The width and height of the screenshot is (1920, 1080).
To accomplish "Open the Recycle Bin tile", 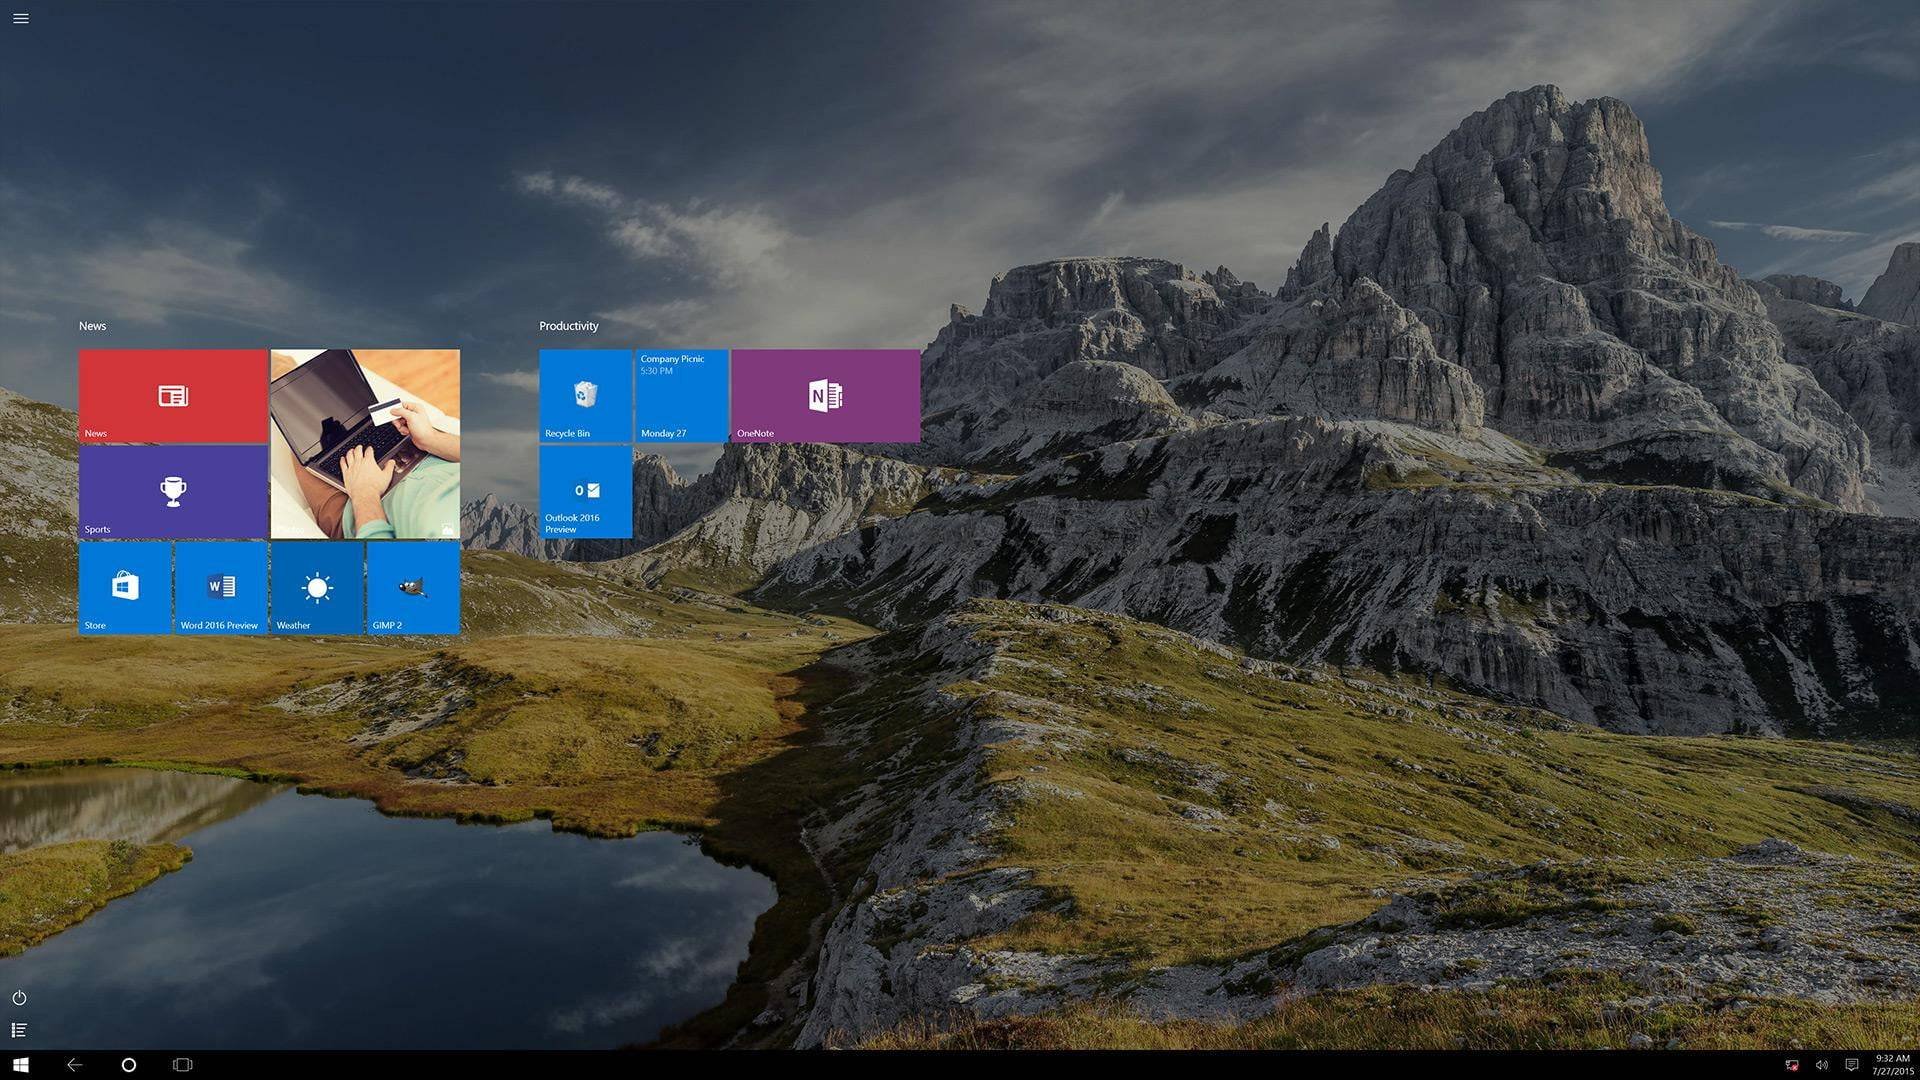I will pos(585,395).
